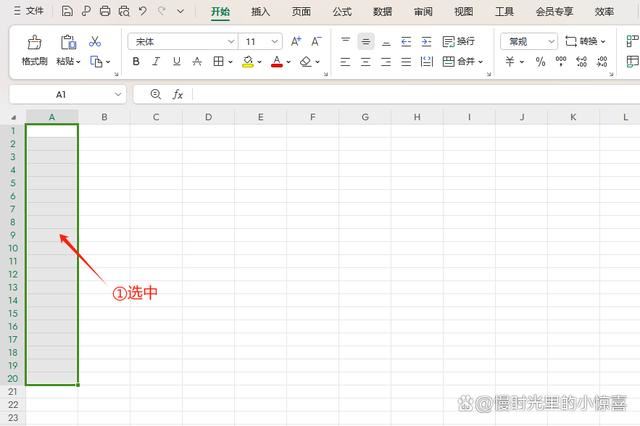Click Justify alignment icon
Image resolution: width=640 pixels, height=426 pixels.
click(406, 62)
